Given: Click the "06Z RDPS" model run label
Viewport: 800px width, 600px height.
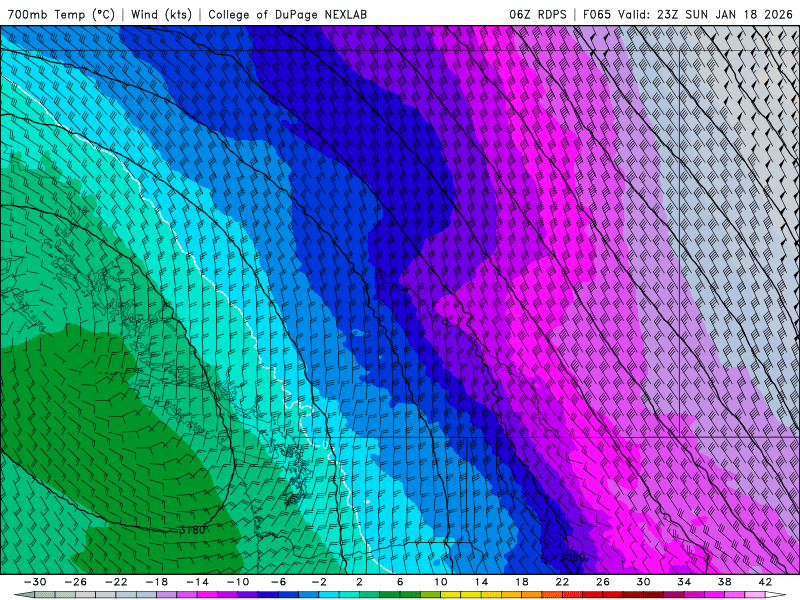Looking at the screenshot, I should (x=538, y=14).
